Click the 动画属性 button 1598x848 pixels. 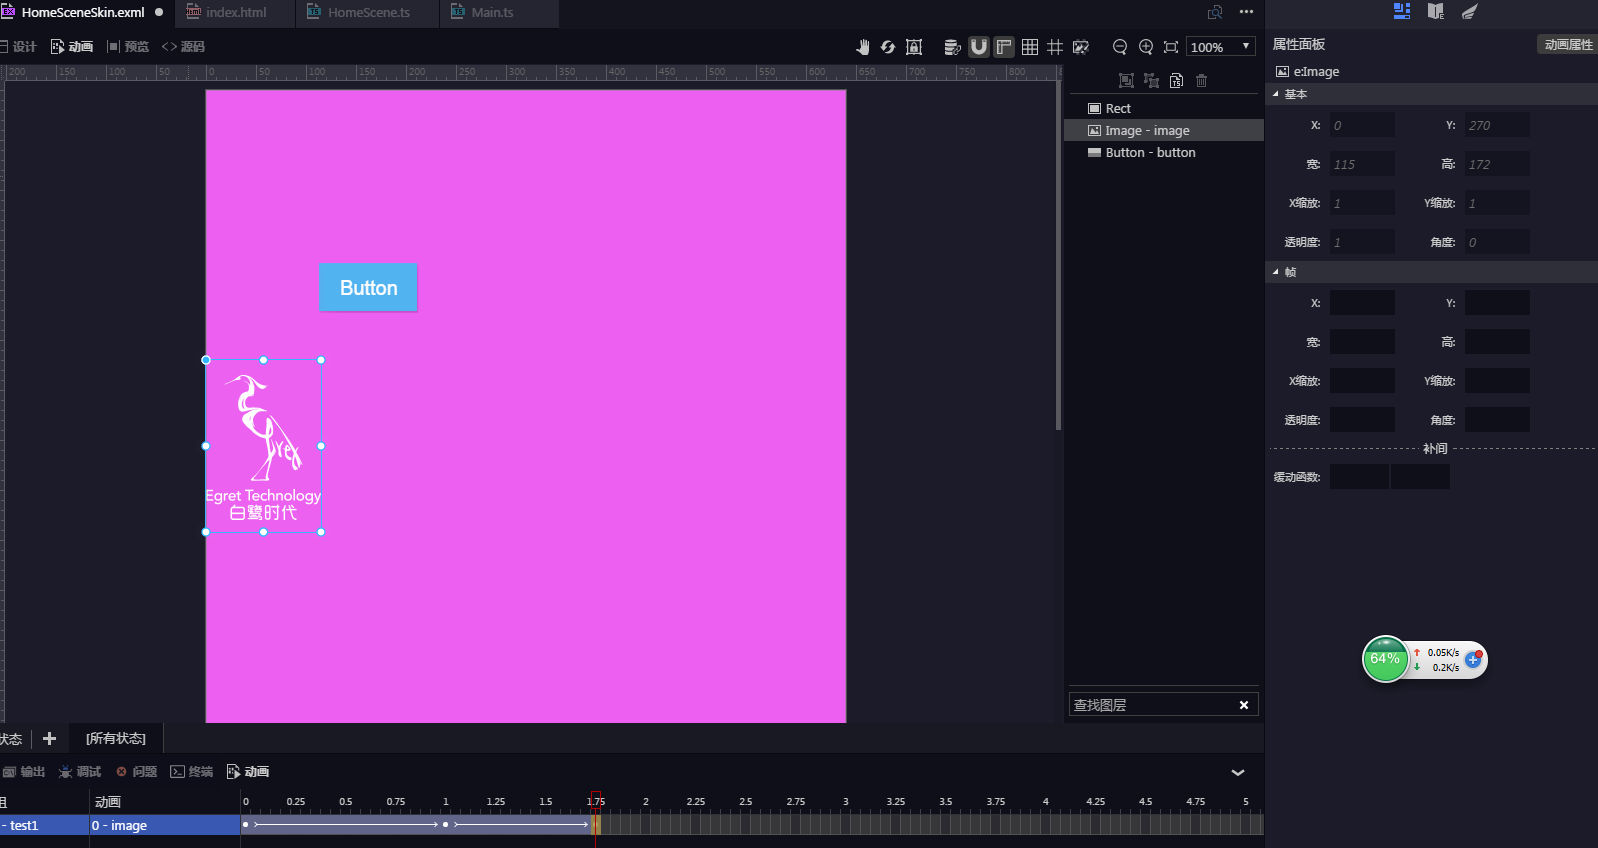click(x=1567, y=44)
